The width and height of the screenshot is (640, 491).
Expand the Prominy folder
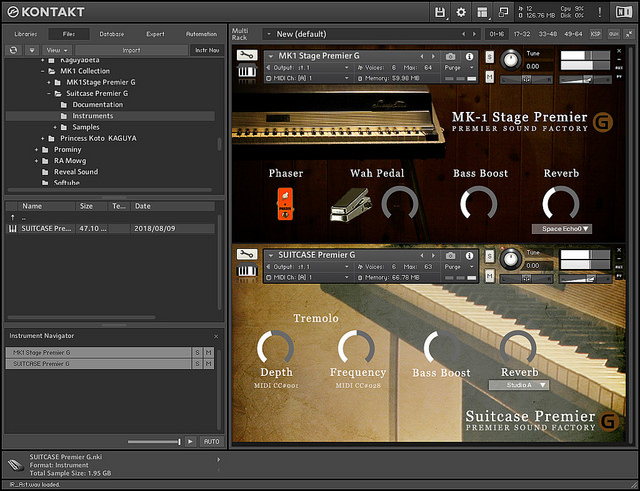point(36,150)
